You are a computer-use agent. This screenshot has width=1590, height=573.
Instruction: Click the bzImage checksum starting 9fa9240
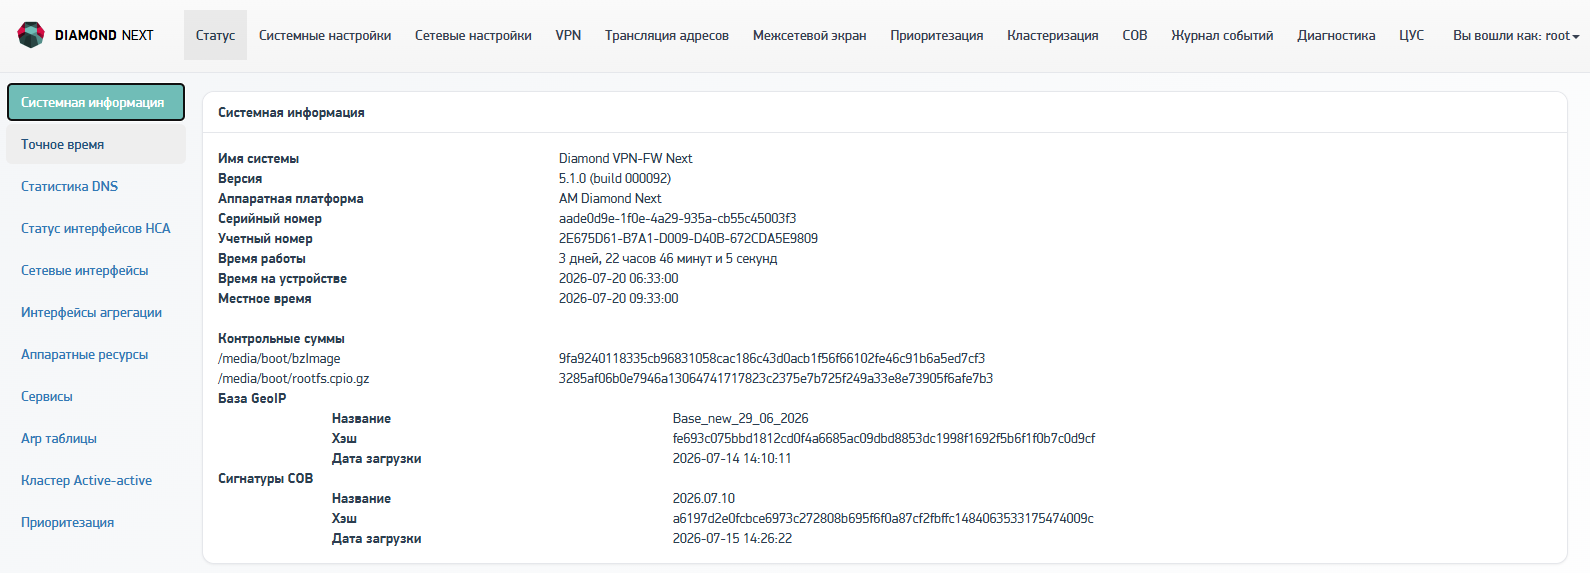tap(772, 358)
